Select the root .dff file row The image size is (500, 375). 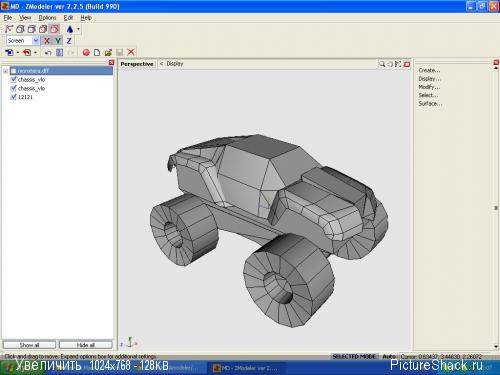pos(62,71)
